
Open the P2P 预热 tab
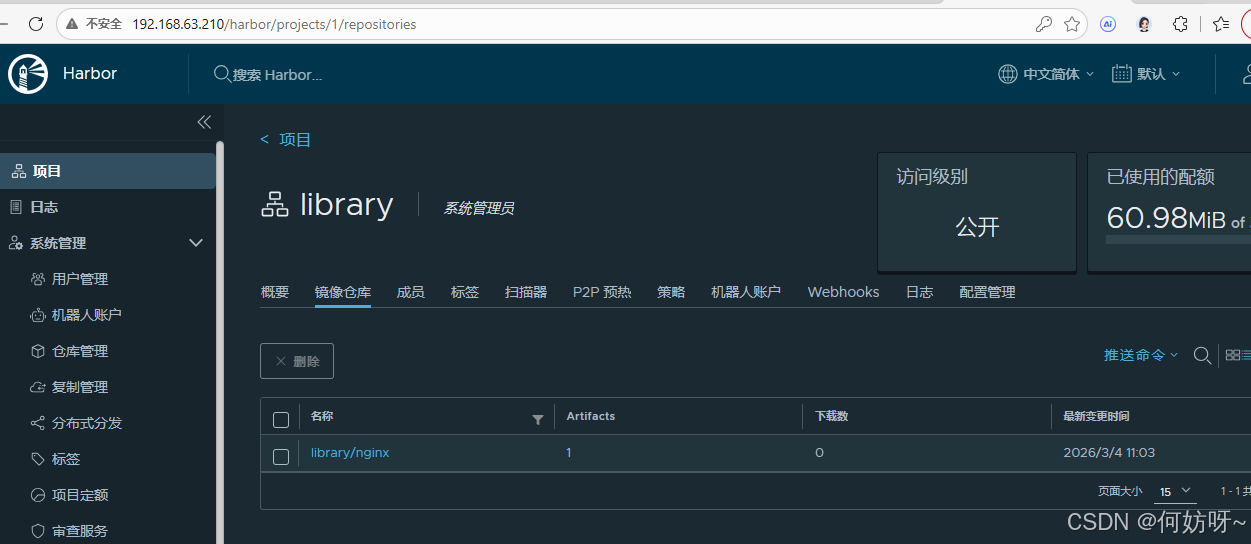[x=602, y=292]
